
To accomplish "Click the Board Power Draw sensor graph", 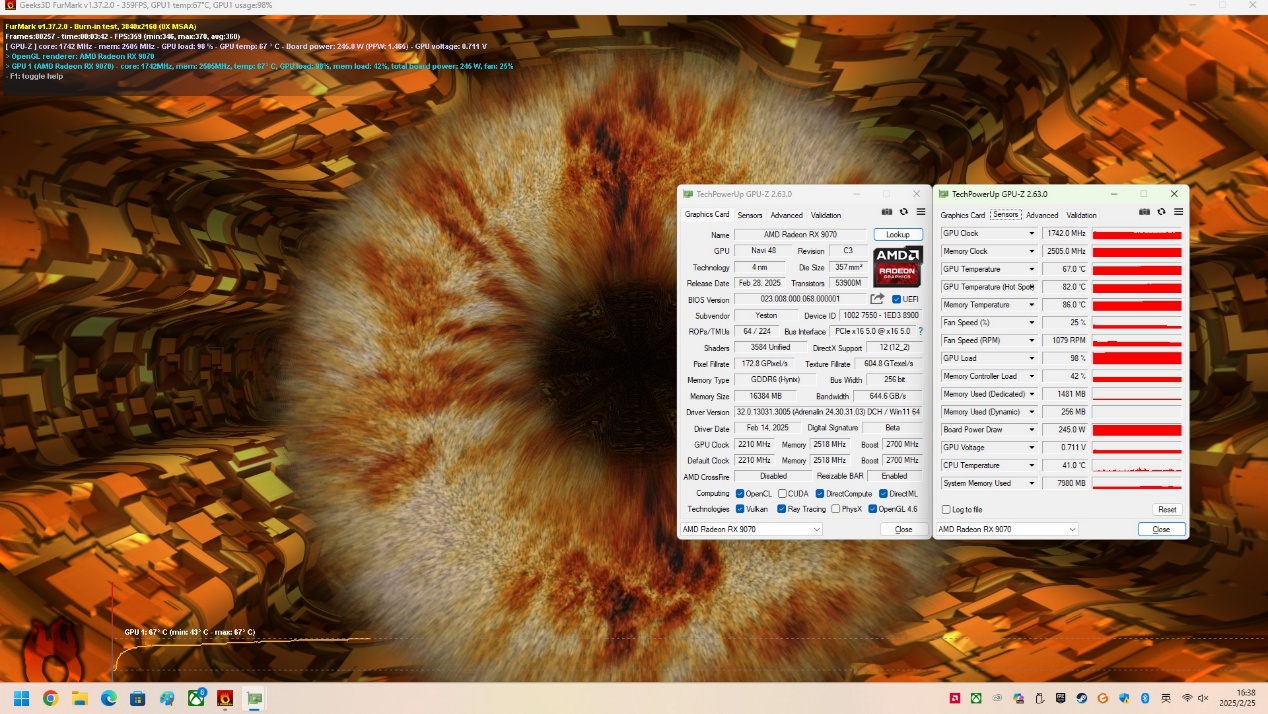I will coord(1137,430).
